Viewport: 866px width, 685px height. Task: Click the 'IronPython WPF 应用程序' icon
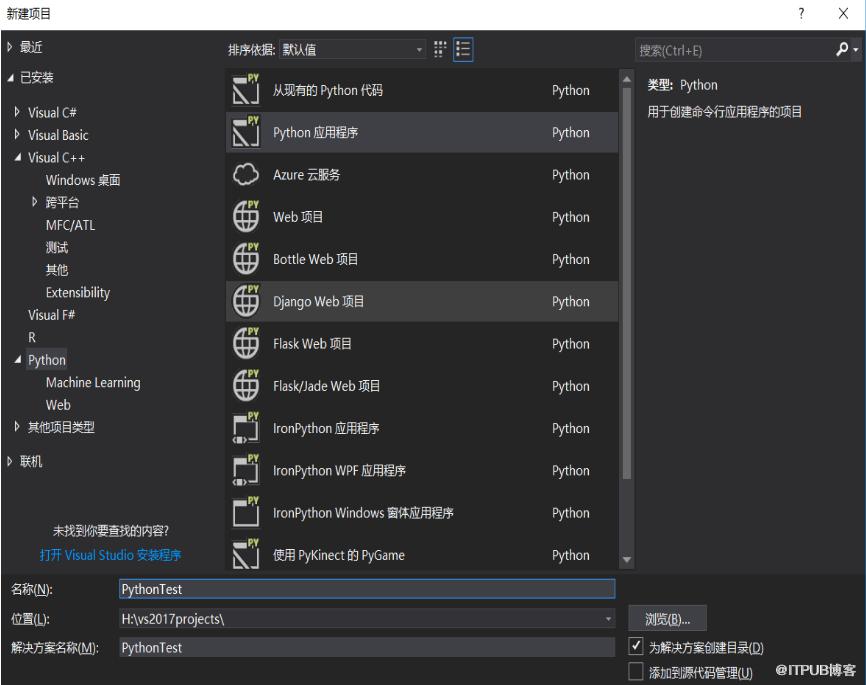point(246,470)
